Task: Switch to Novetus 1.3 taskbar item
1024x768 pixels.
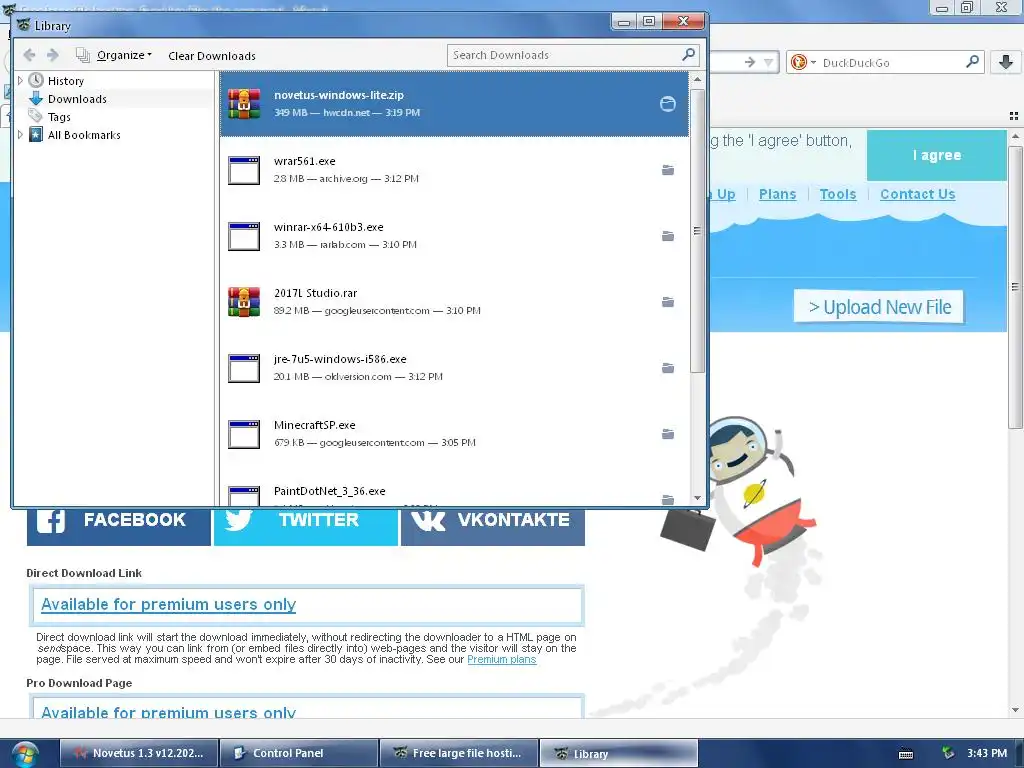Action: [139, 753]
